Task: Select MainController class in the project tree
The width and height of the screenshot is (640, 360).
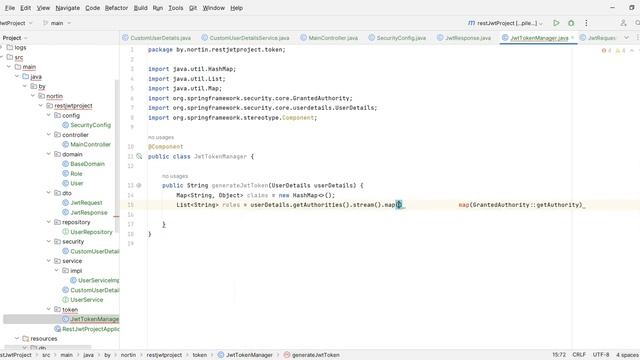Action: (90, 144)
